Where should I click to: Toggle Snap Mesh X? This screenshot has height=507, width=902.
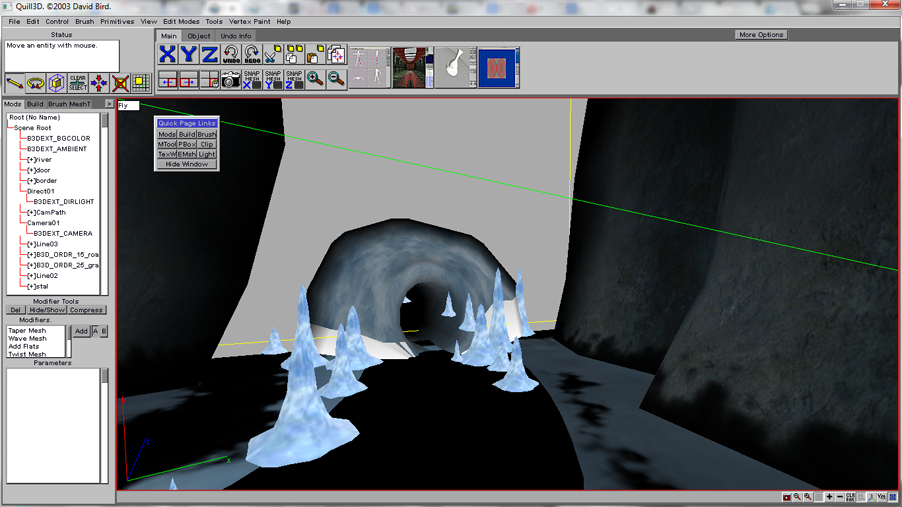tap(252, 79)
